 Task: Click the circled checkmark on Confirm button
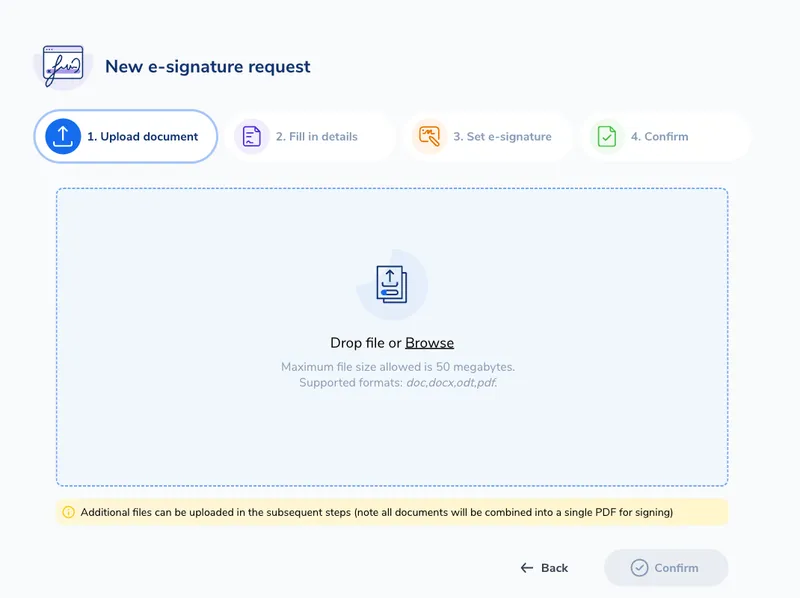(x=639, y=568)
